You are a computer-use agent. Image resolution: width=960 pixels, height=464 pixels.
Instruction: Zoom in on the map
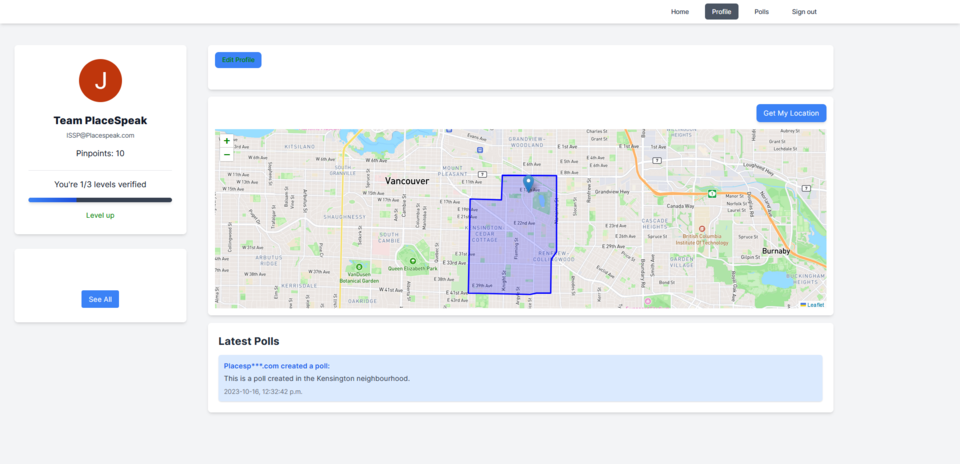tap(226, 141)
